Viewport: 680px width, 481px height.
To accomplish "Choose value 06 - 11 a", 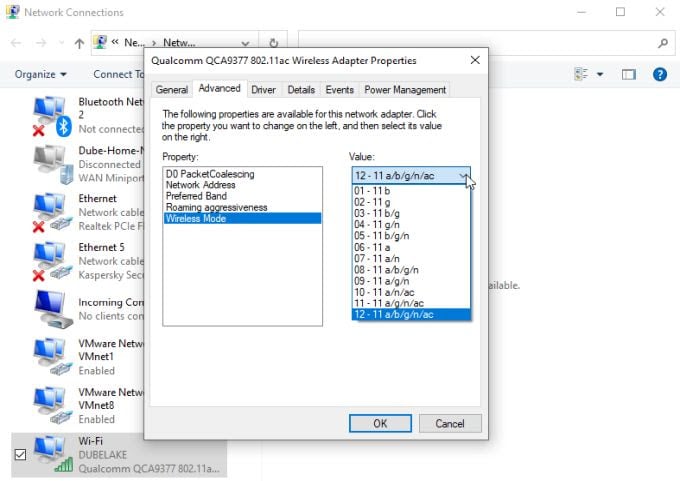I will (x=411, y=247).
